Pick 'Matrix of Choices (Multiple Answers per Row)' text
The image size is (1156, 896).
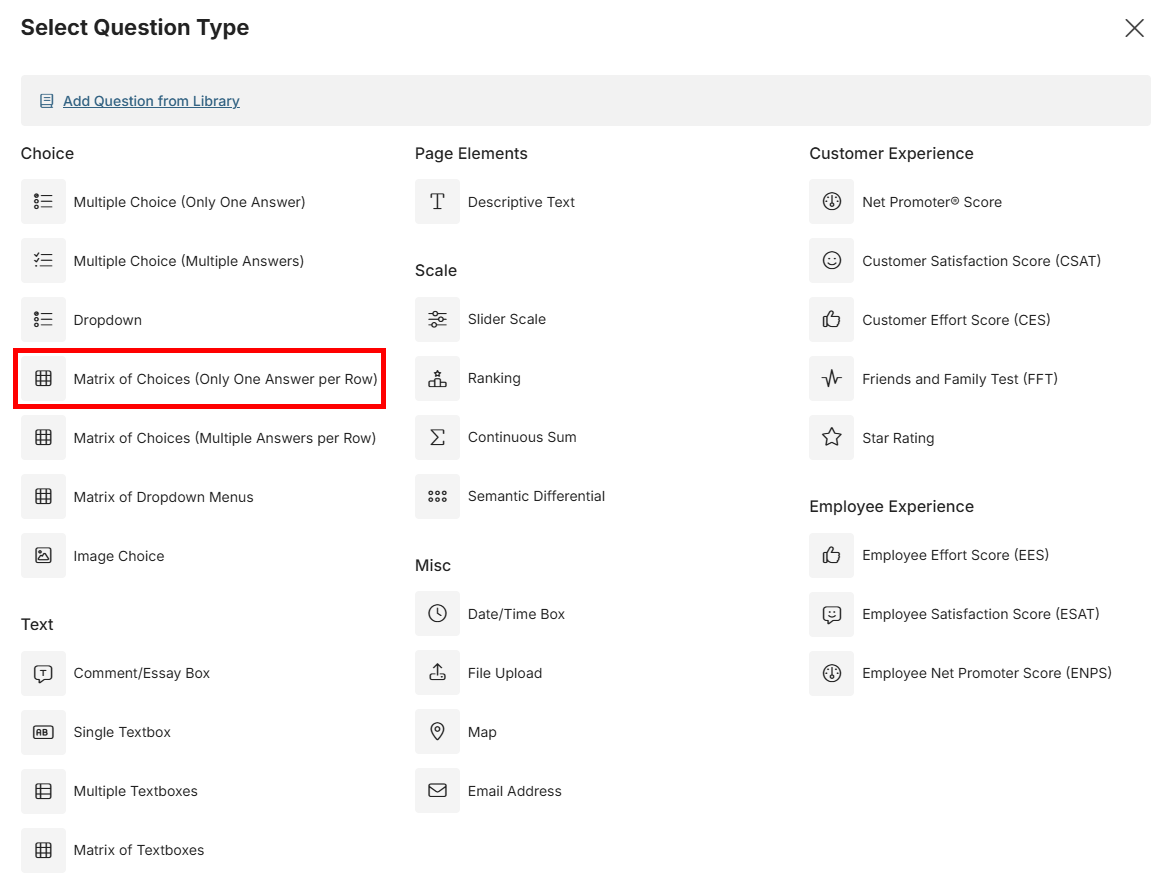click(225, 438)
